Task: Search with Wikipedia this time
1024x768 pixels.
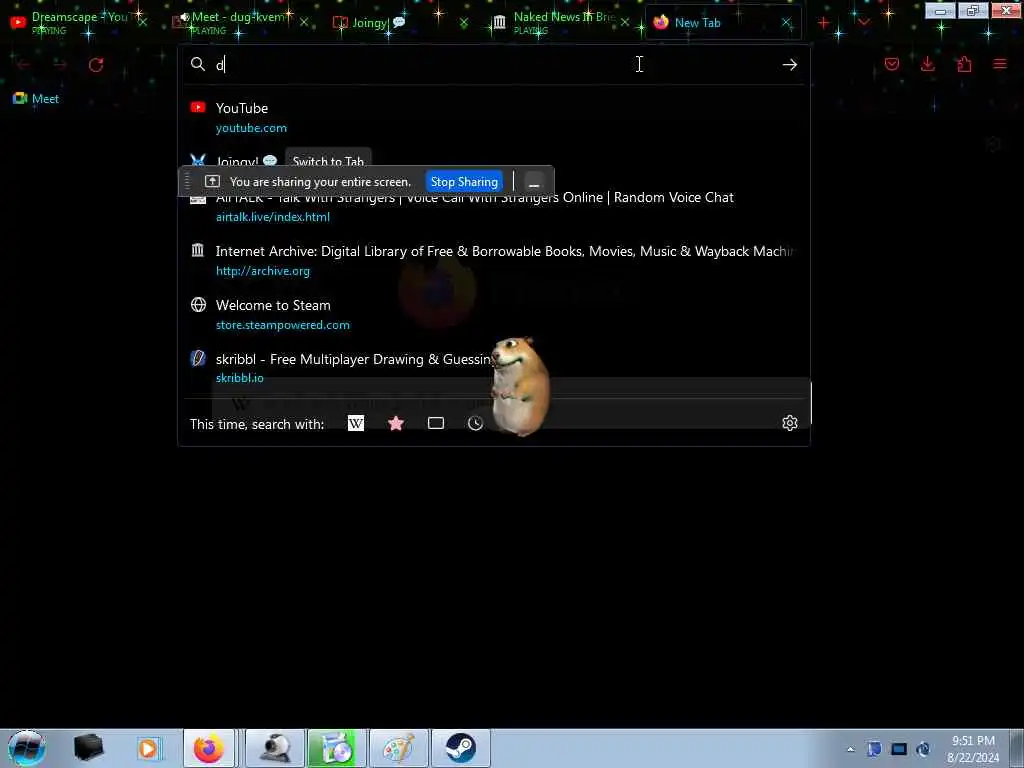Action: click(356, 423)
